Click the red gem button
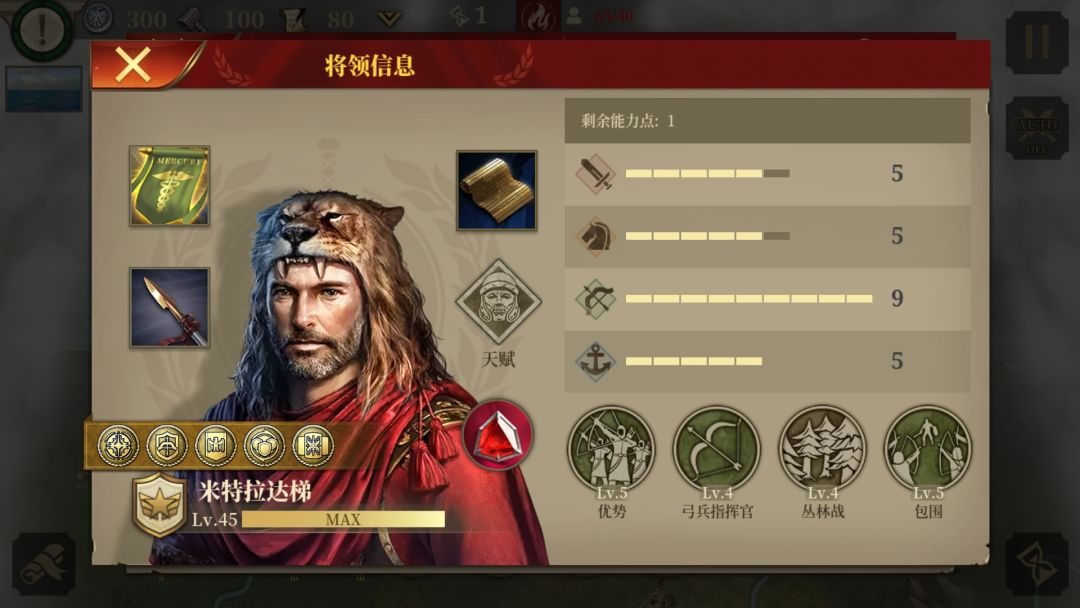This screenshot has height=608, width=1080. [497, 436]
